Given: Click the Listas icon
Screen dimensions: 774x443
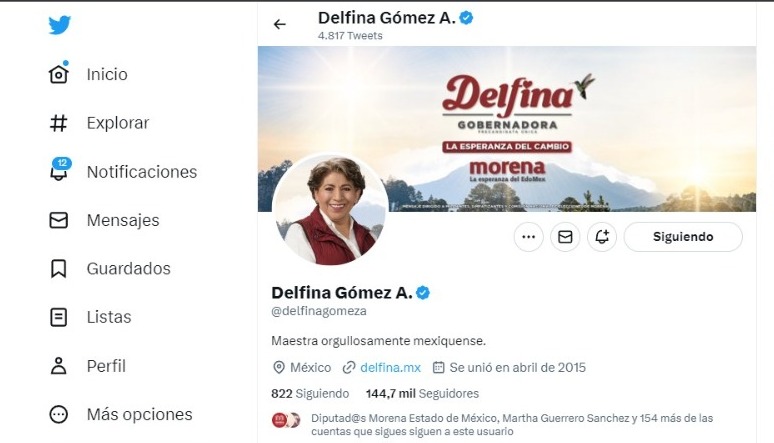Looking at the screenshot, I should click(x=59, y=317).
